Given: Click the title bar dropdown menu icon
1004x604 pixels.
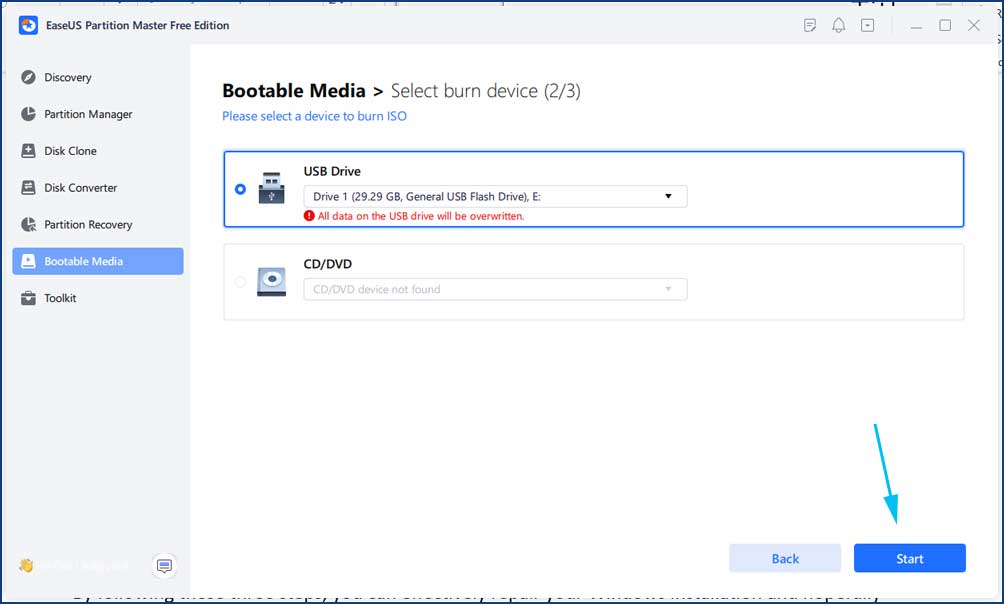Looking at the screenshot, I should tap(868, 26).
